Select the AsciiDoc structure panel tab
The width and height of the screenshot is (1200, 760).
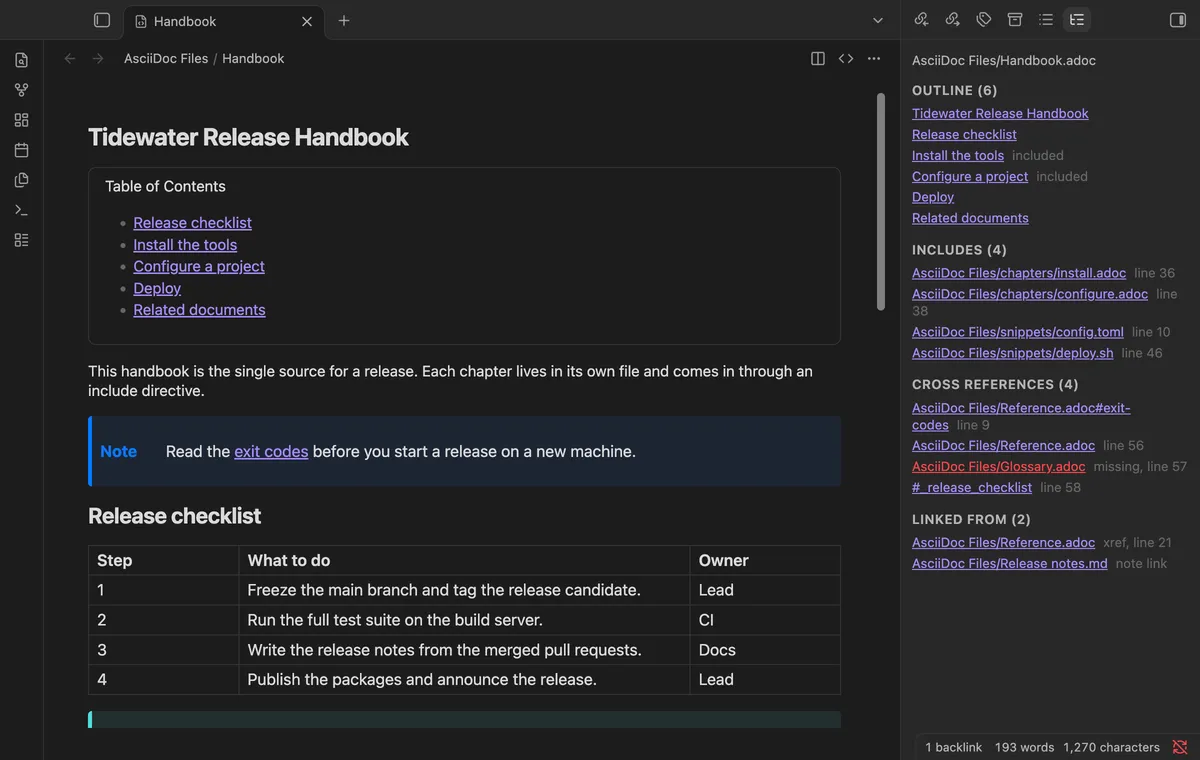pos(1077,20)
